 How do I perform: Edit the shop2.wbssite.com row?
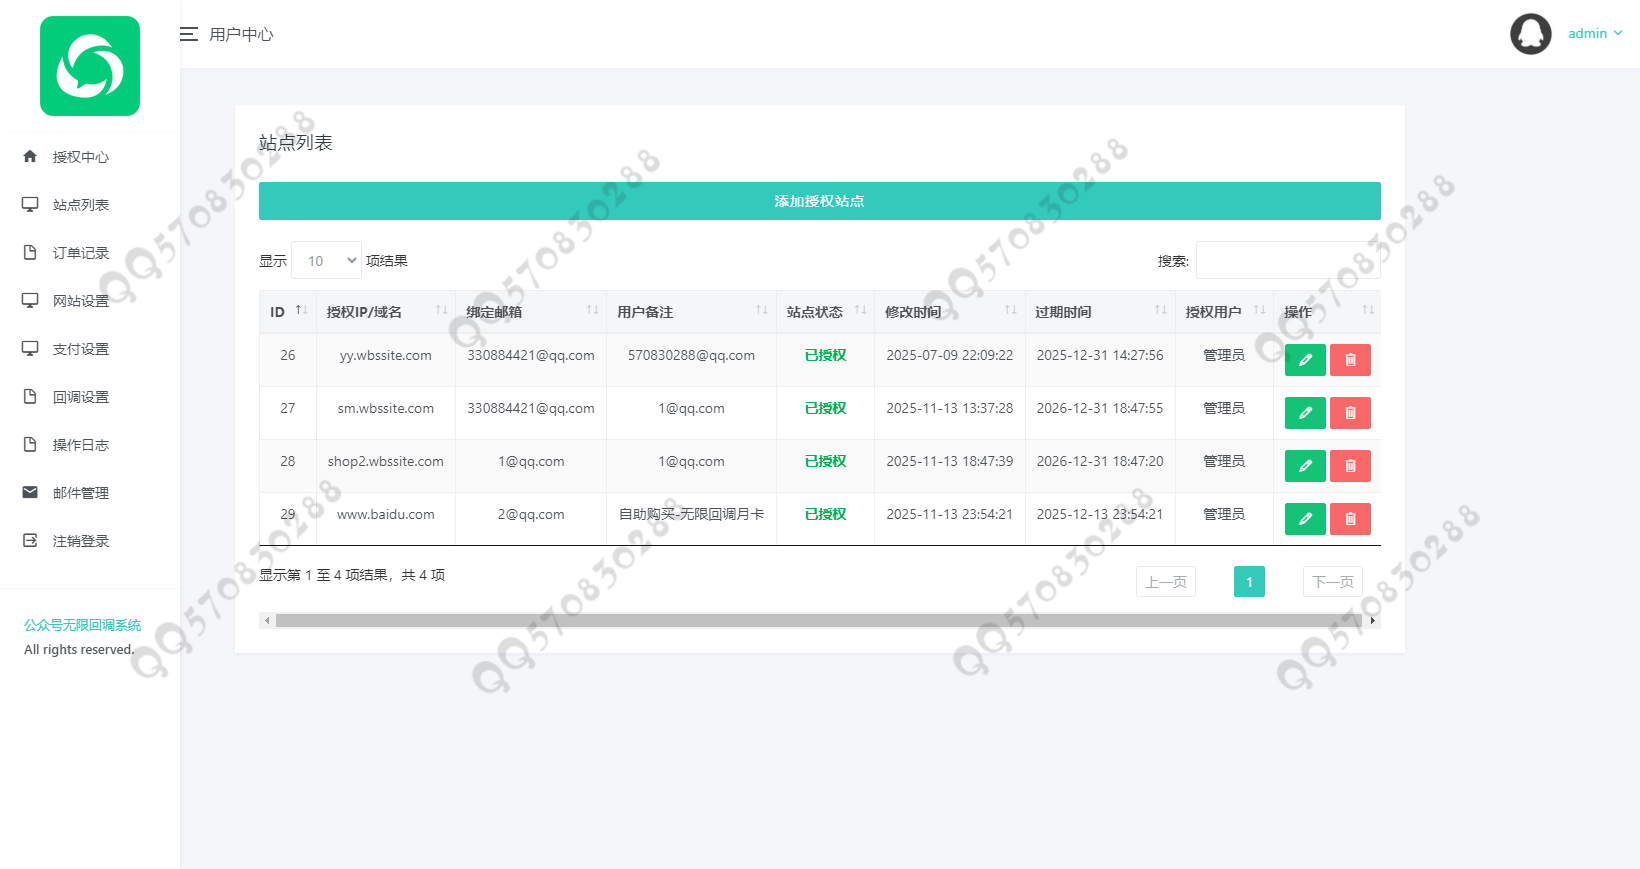click(x=1305, y=466)
